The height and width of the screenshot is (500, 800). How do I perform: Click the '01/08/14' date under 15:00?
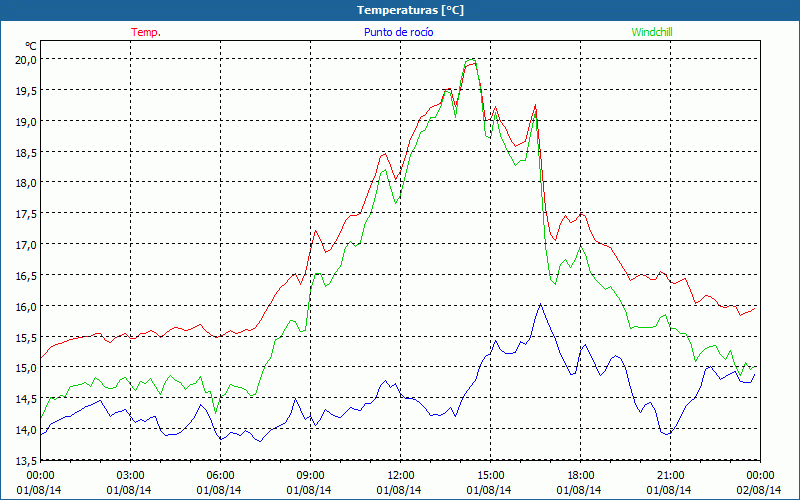click(489, 490)
